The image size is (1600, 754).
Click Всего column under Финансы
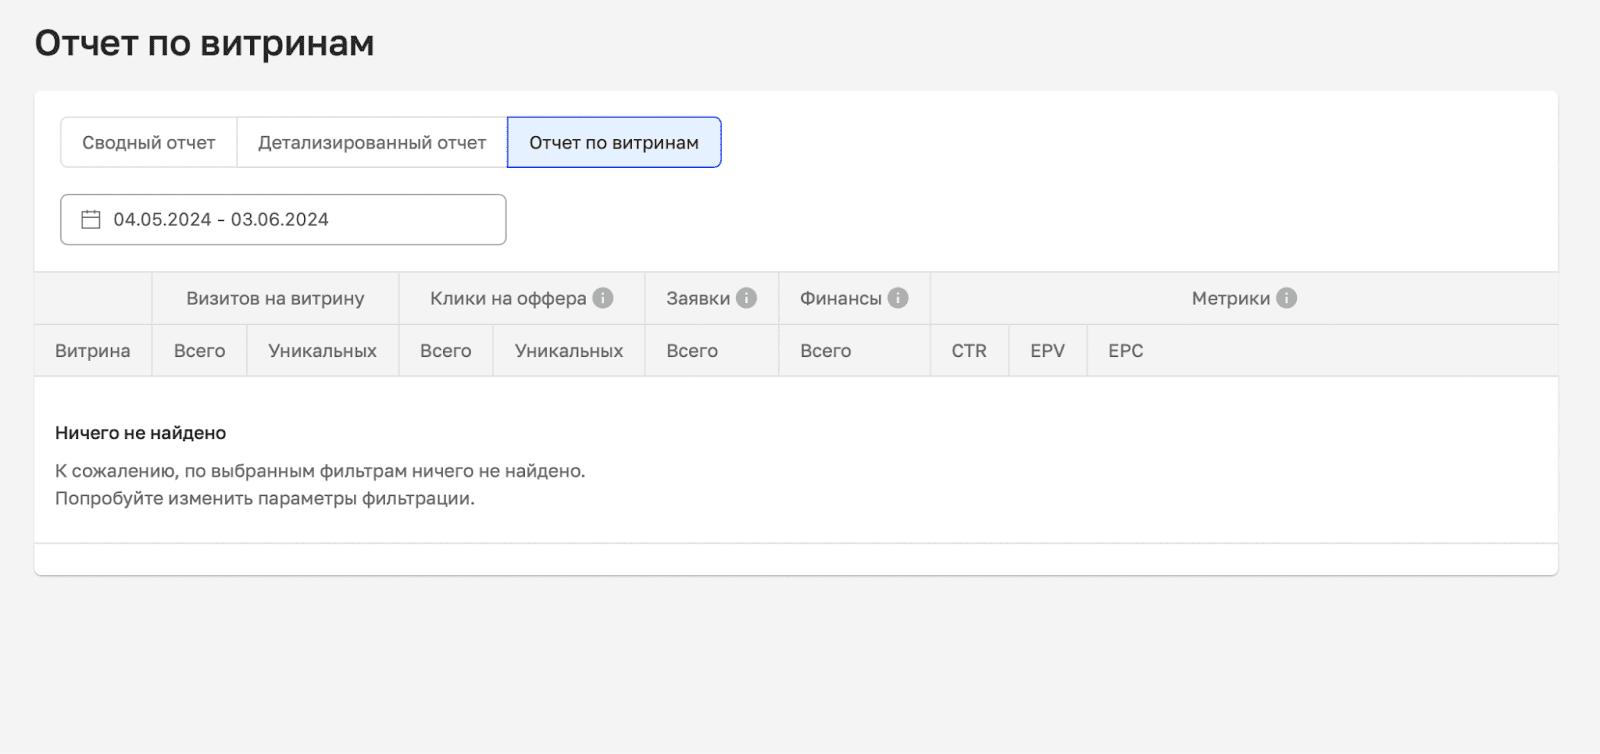[x=825, y=351]
